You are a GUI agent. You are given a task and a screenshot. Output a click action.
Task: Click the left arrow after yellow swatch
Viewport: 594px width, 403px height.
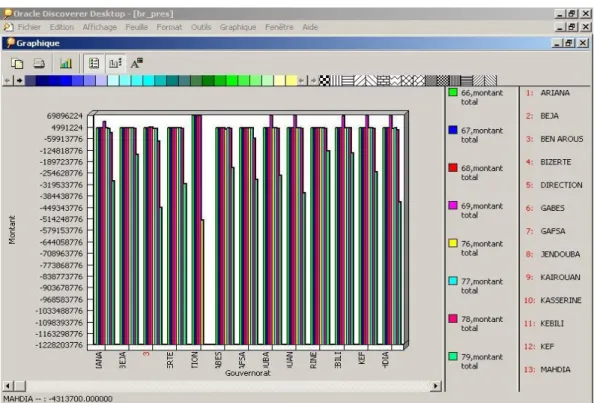tap(302, 80)
